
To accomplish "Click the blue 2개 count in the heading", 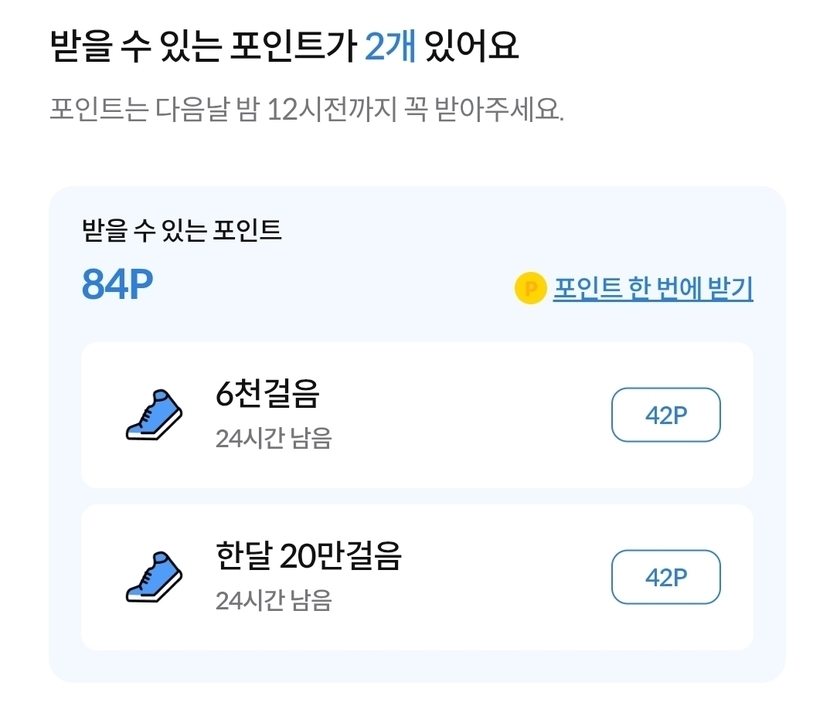I will 390,47.
